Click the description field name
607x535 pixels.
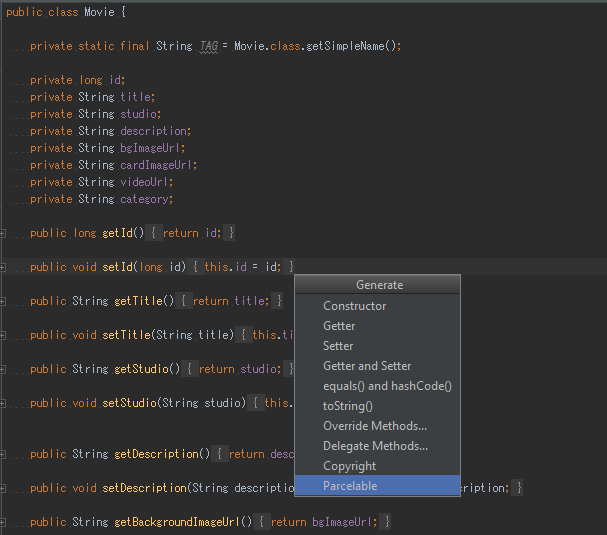[x=153, y=131]
